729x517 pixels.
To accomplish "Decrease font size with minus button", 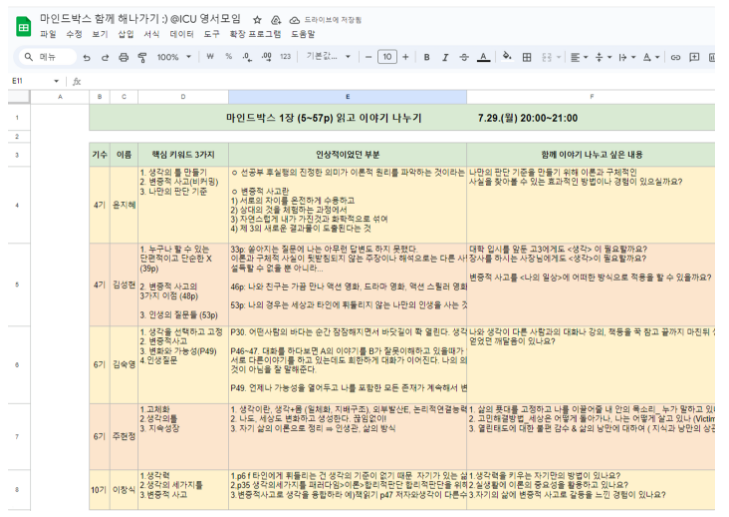I will tap(369, 57).
